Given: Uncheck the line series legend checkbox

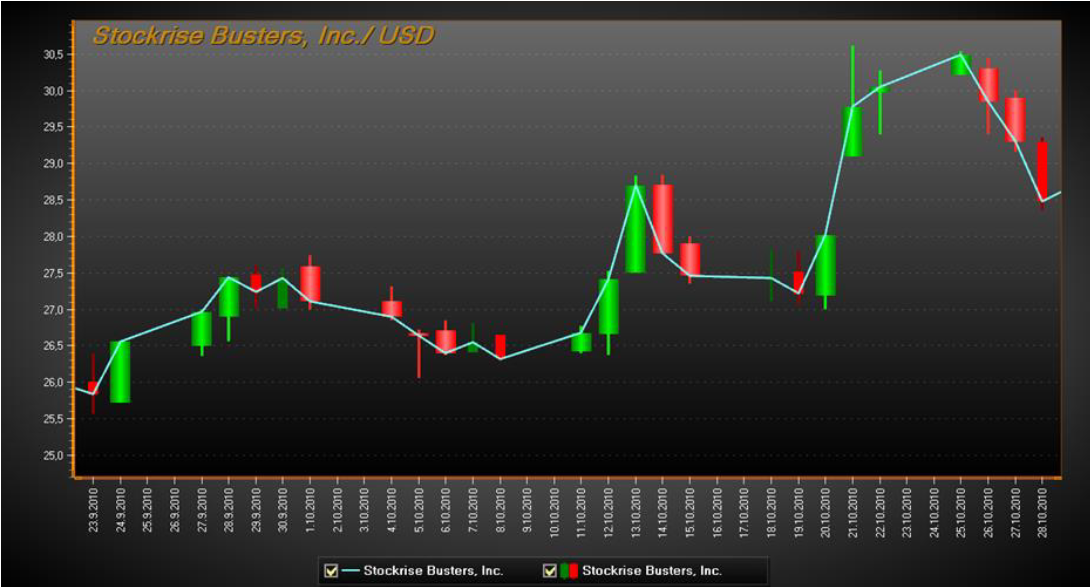Looking at the screenshot, I should pos(331,571).
